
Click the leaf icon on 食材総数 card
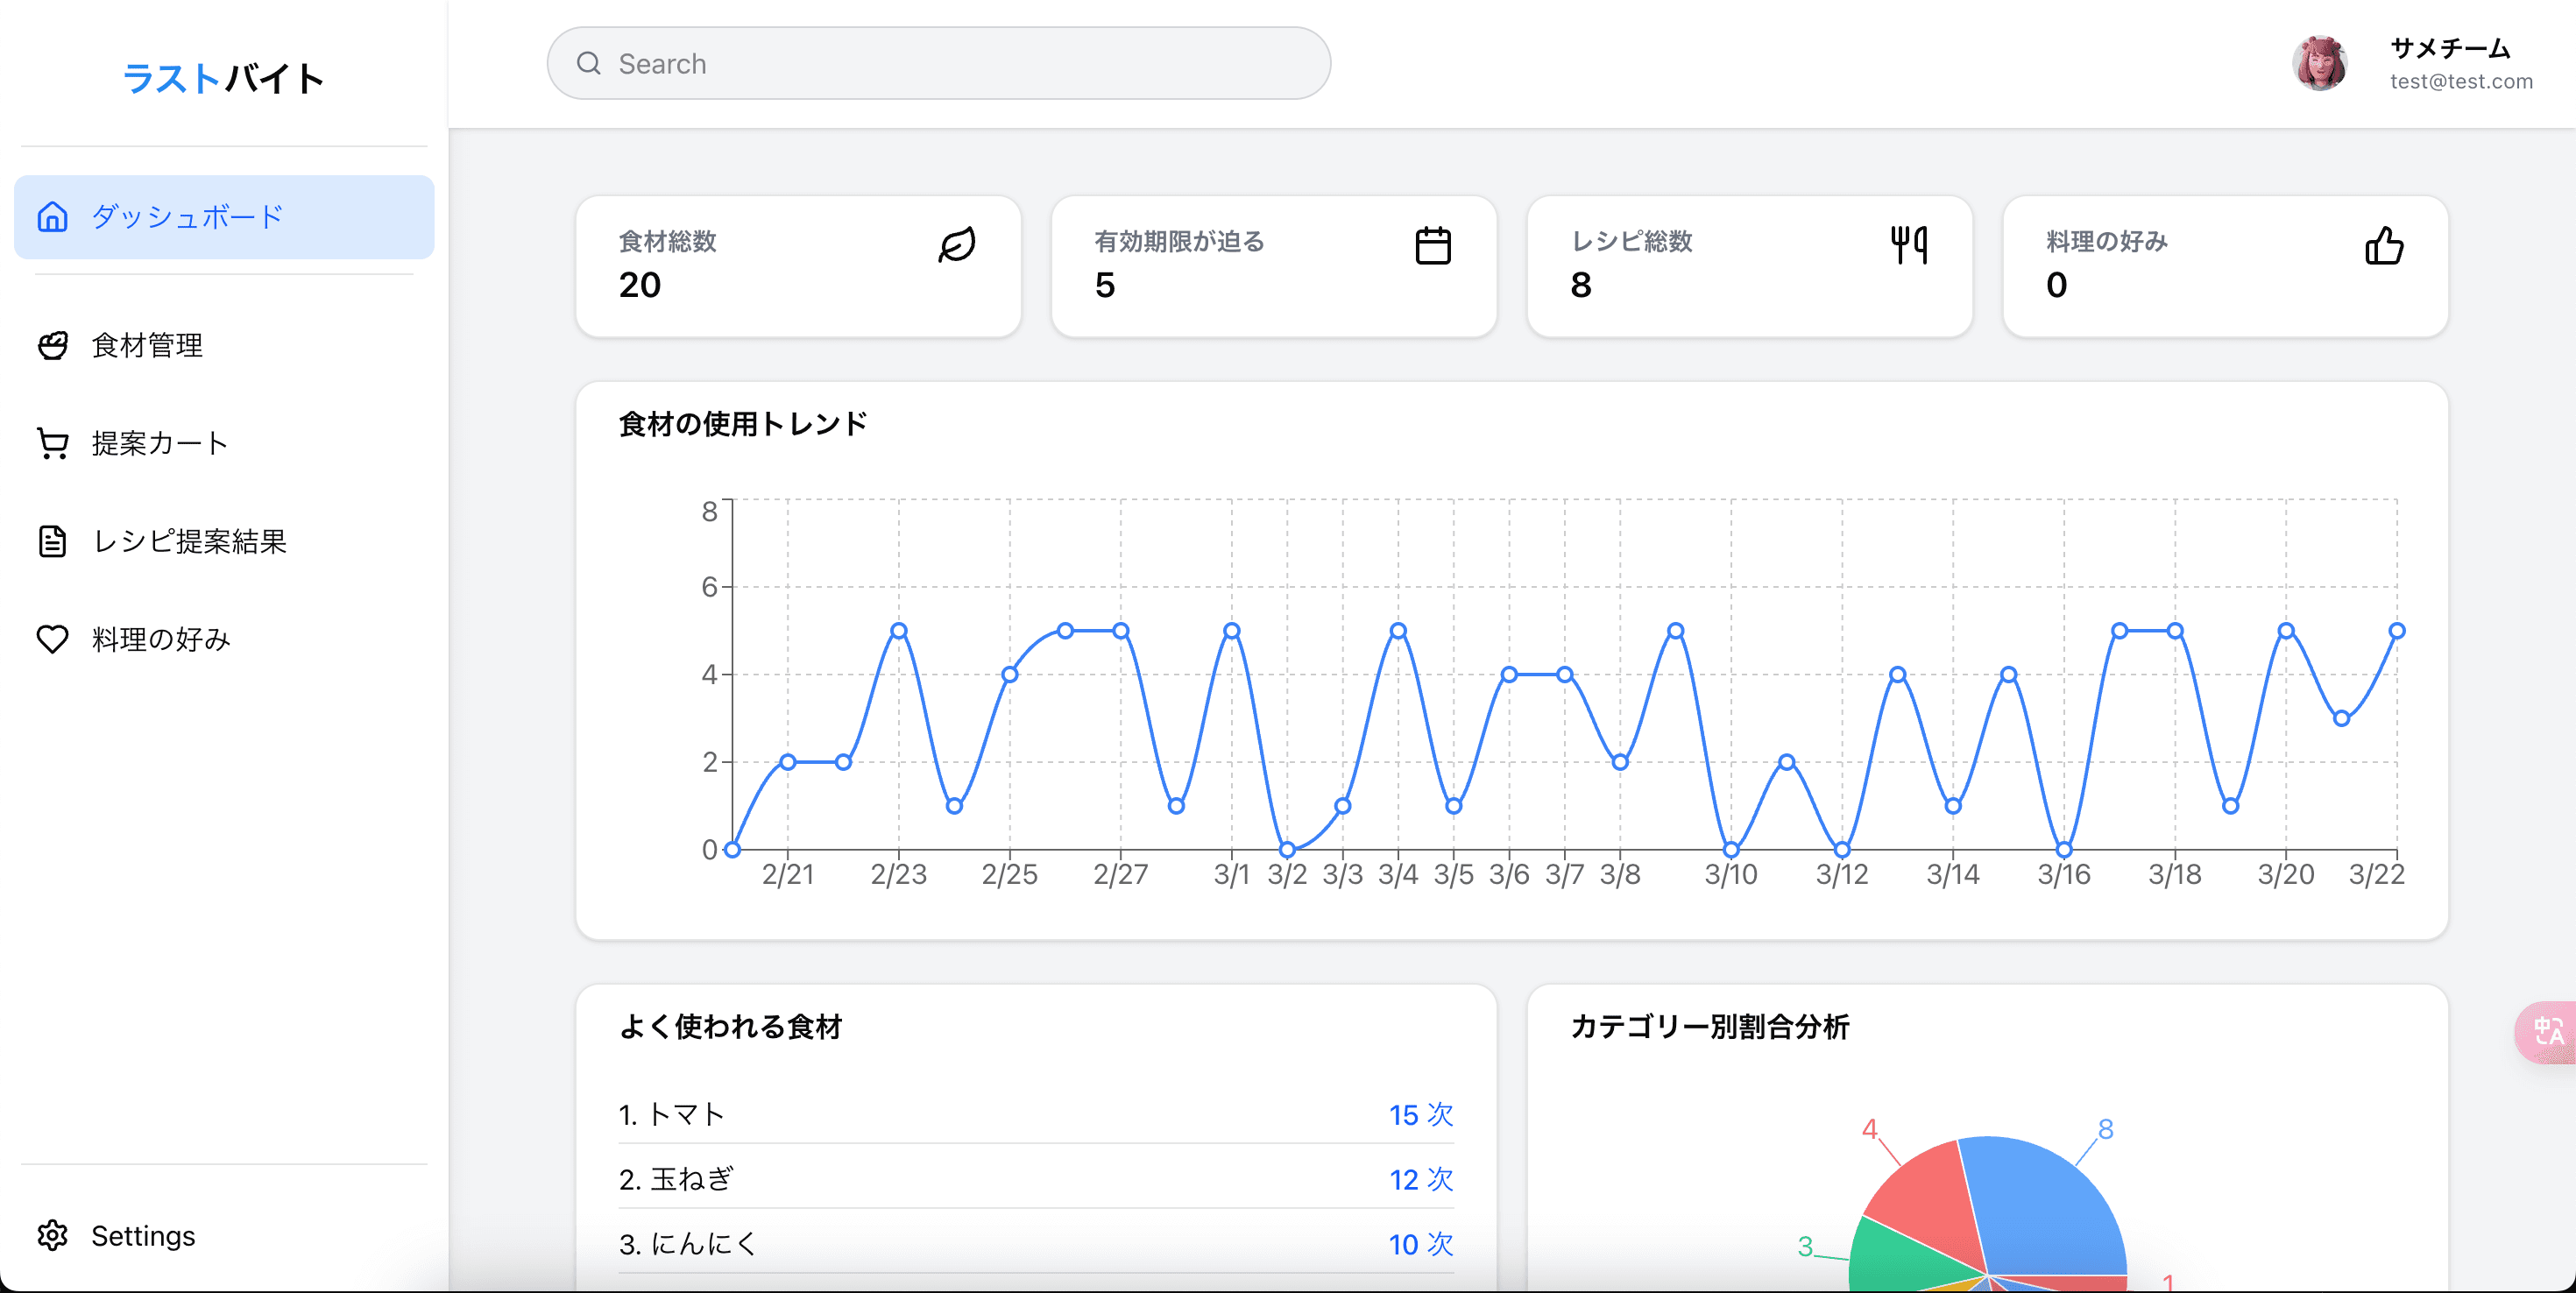[956, 245]
